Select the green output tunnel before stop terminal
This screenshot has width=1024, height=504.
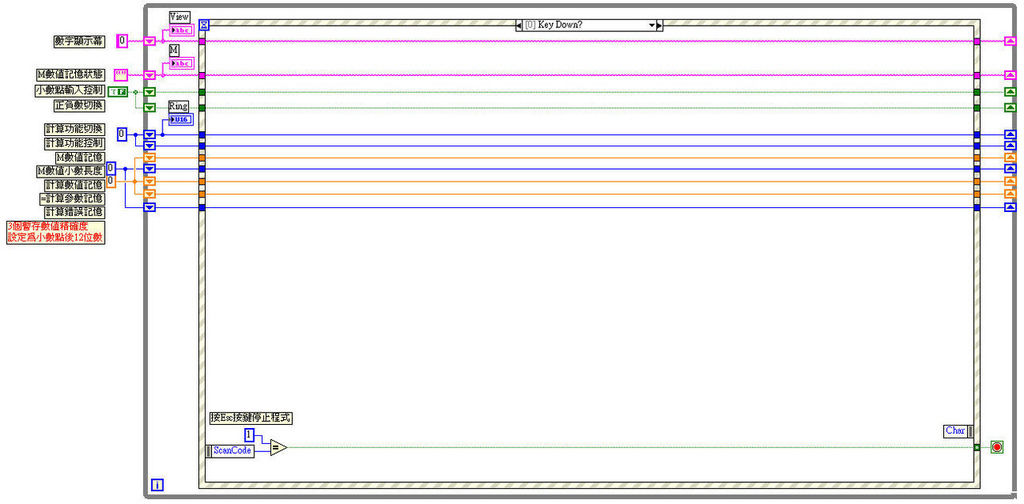(976, 447)
